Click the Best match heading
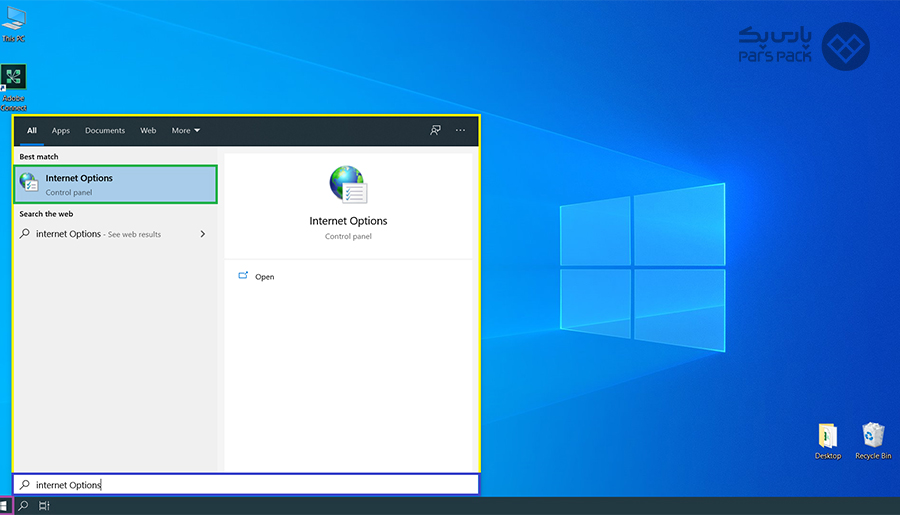This screenshot has height=515, width=900. tap(38, 156)
